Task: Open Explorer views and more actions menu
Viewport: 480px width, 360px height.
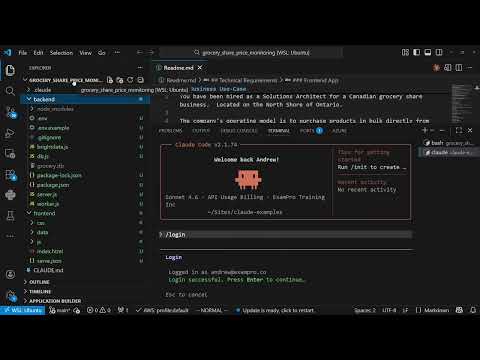Action: [140, 68]
